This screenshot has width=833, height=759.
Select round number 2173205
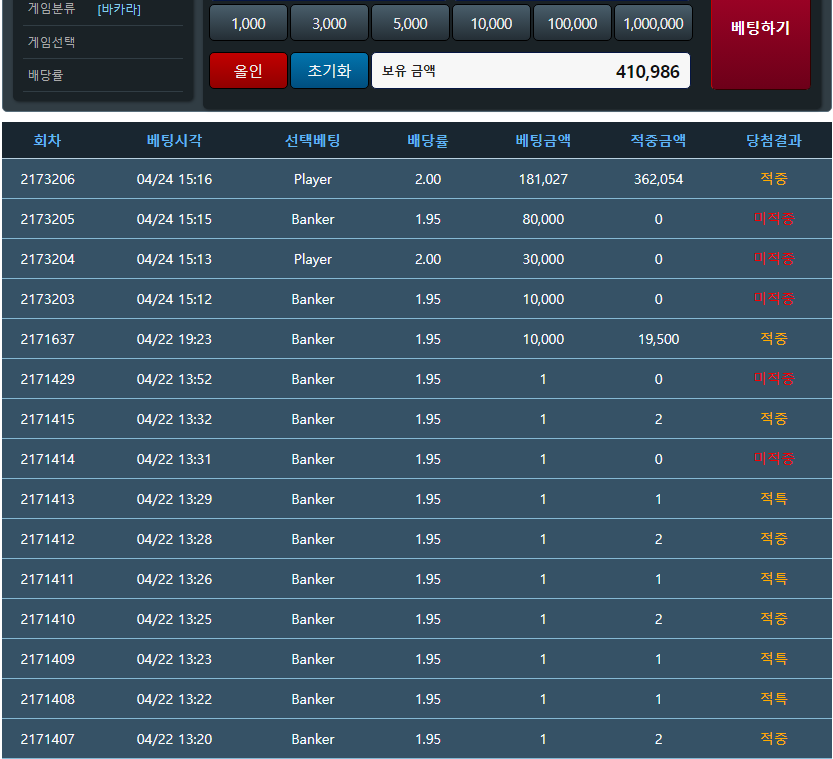47,219
